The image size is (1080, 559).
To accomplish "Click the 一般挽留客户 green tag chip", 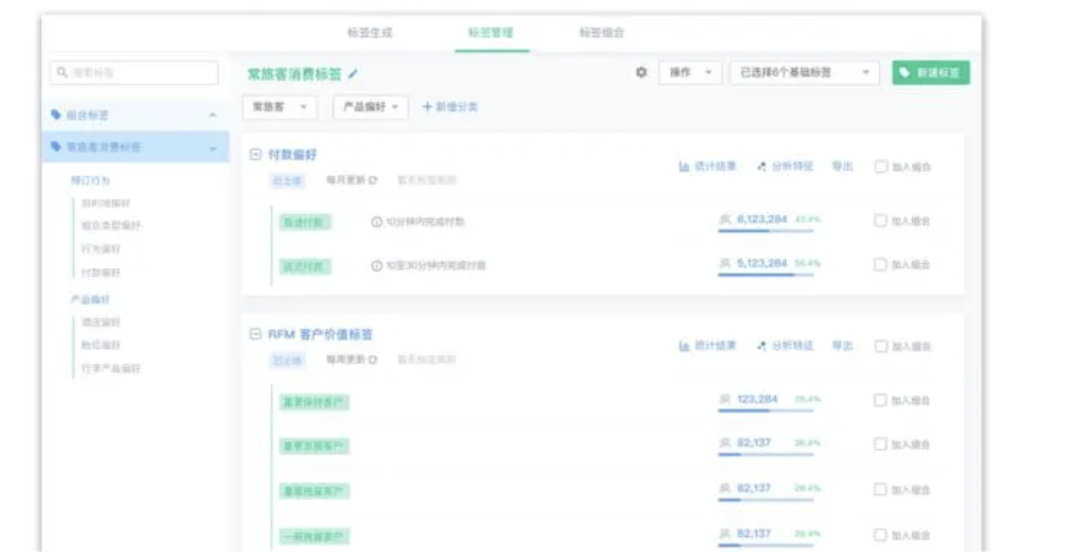I will pos(314,536).
